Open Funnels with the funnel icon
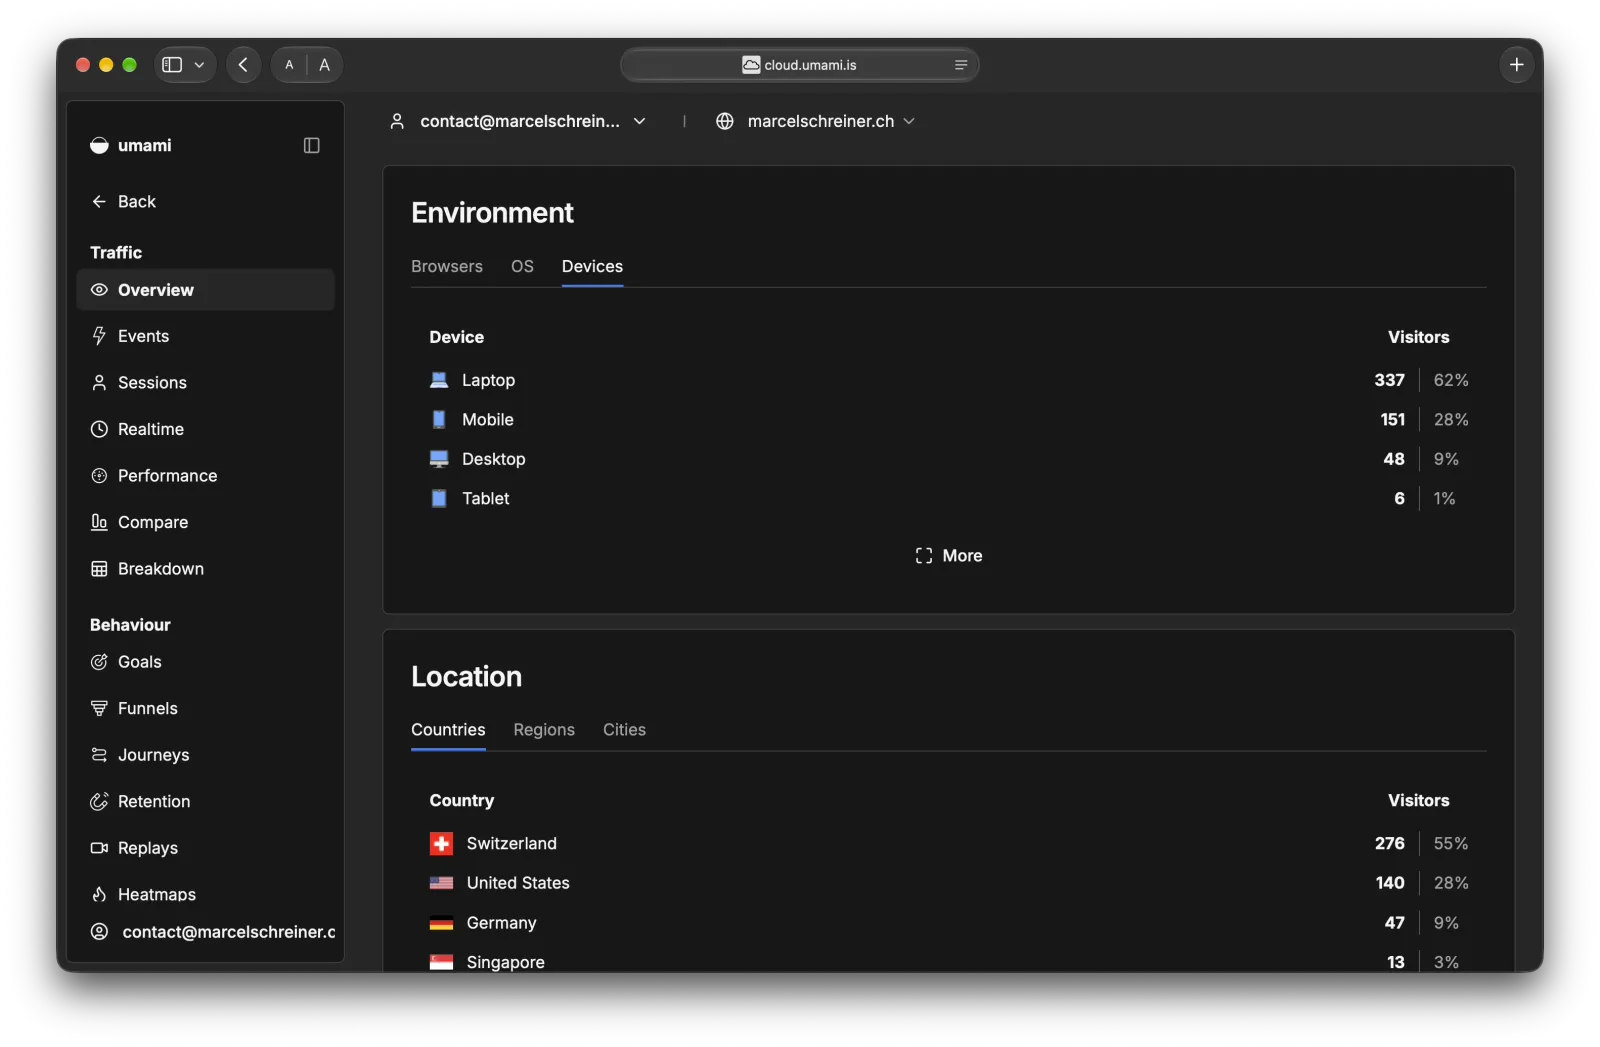Image resolution: width=1600 pixels, height=1047 pixels. pyautogui.click(x=205, y=708)
